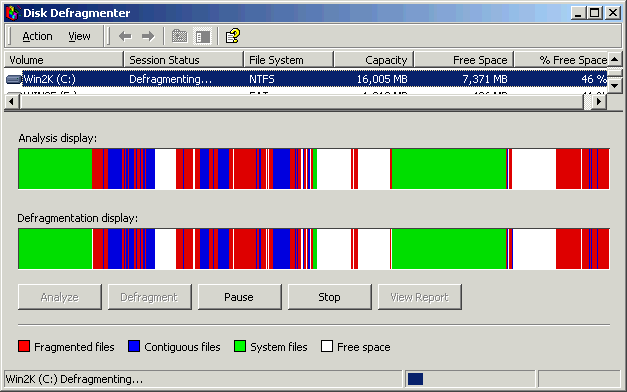Image resolution: width=627 pixels, height=392 pixels.
Task: Click the Disk Defragmenter title bar icon
Action: pos(12,13)
